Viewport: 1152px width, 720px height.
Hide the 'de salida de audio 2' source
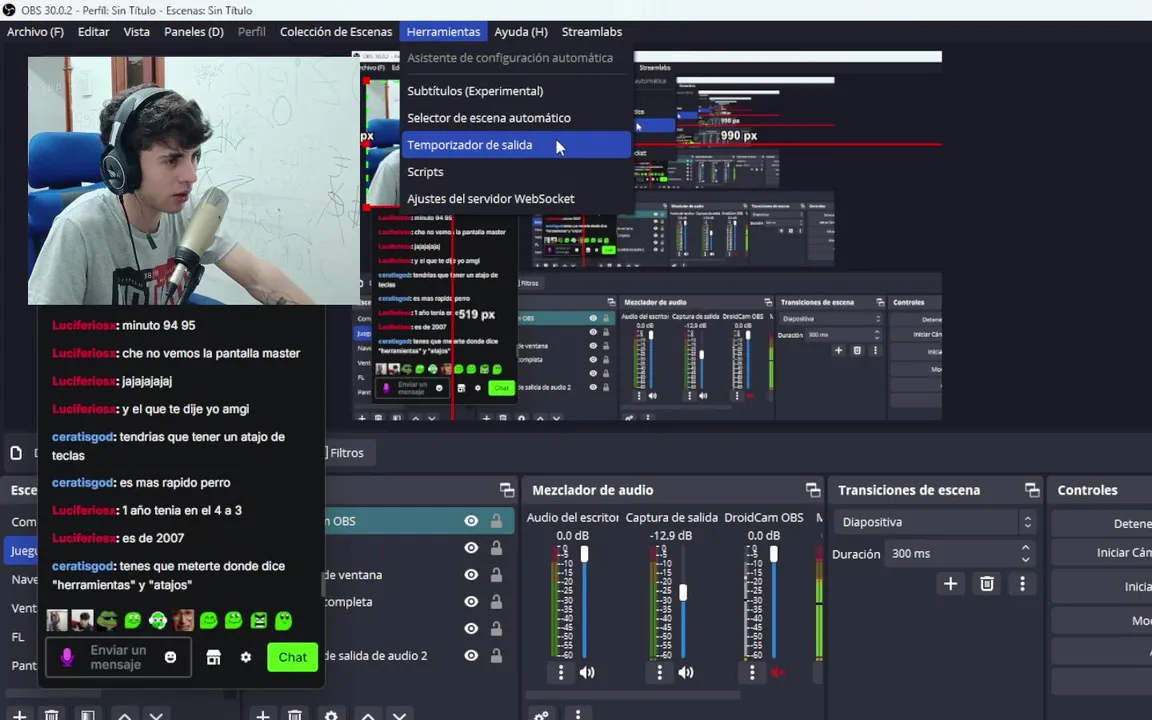click(471, 655)
